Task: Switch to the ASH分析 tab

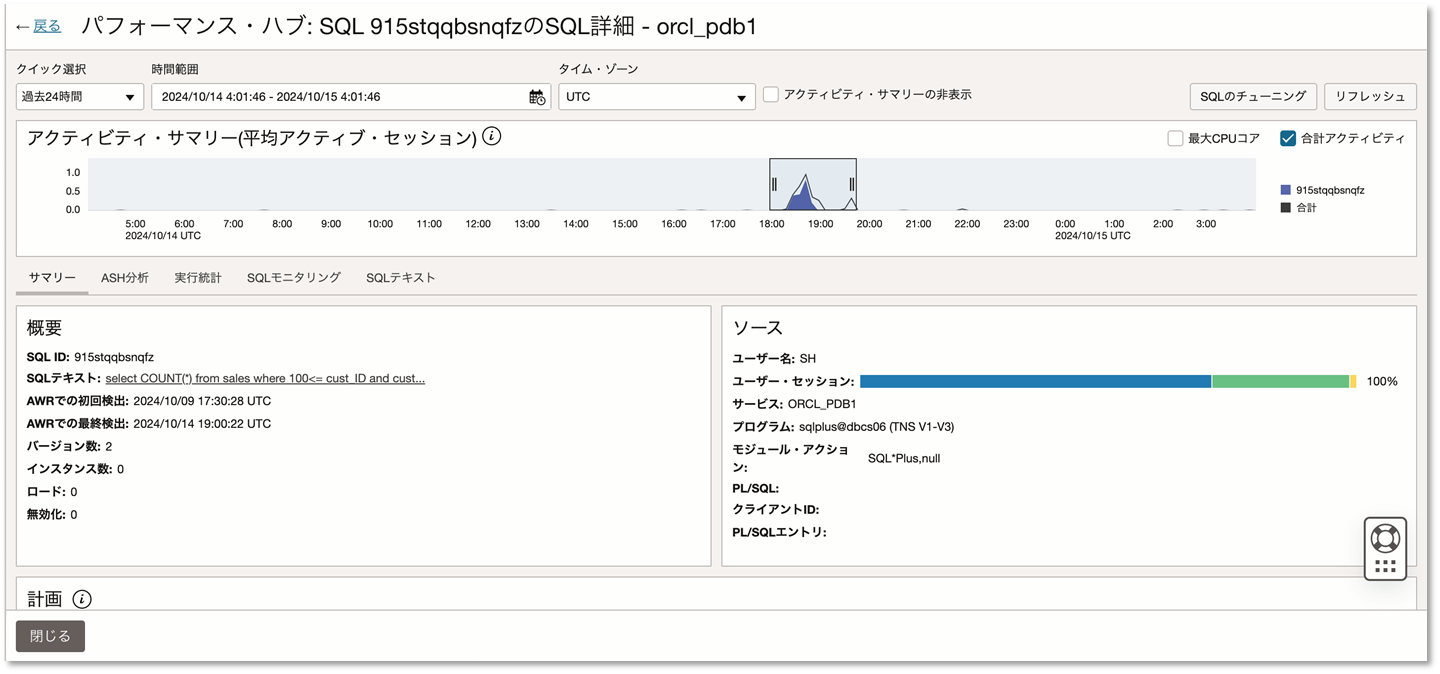Action: (124, 277)
